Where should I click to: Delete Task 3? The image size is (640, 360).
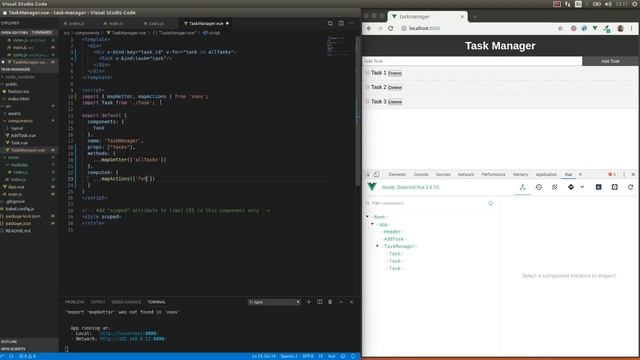[x=395, y=102]
